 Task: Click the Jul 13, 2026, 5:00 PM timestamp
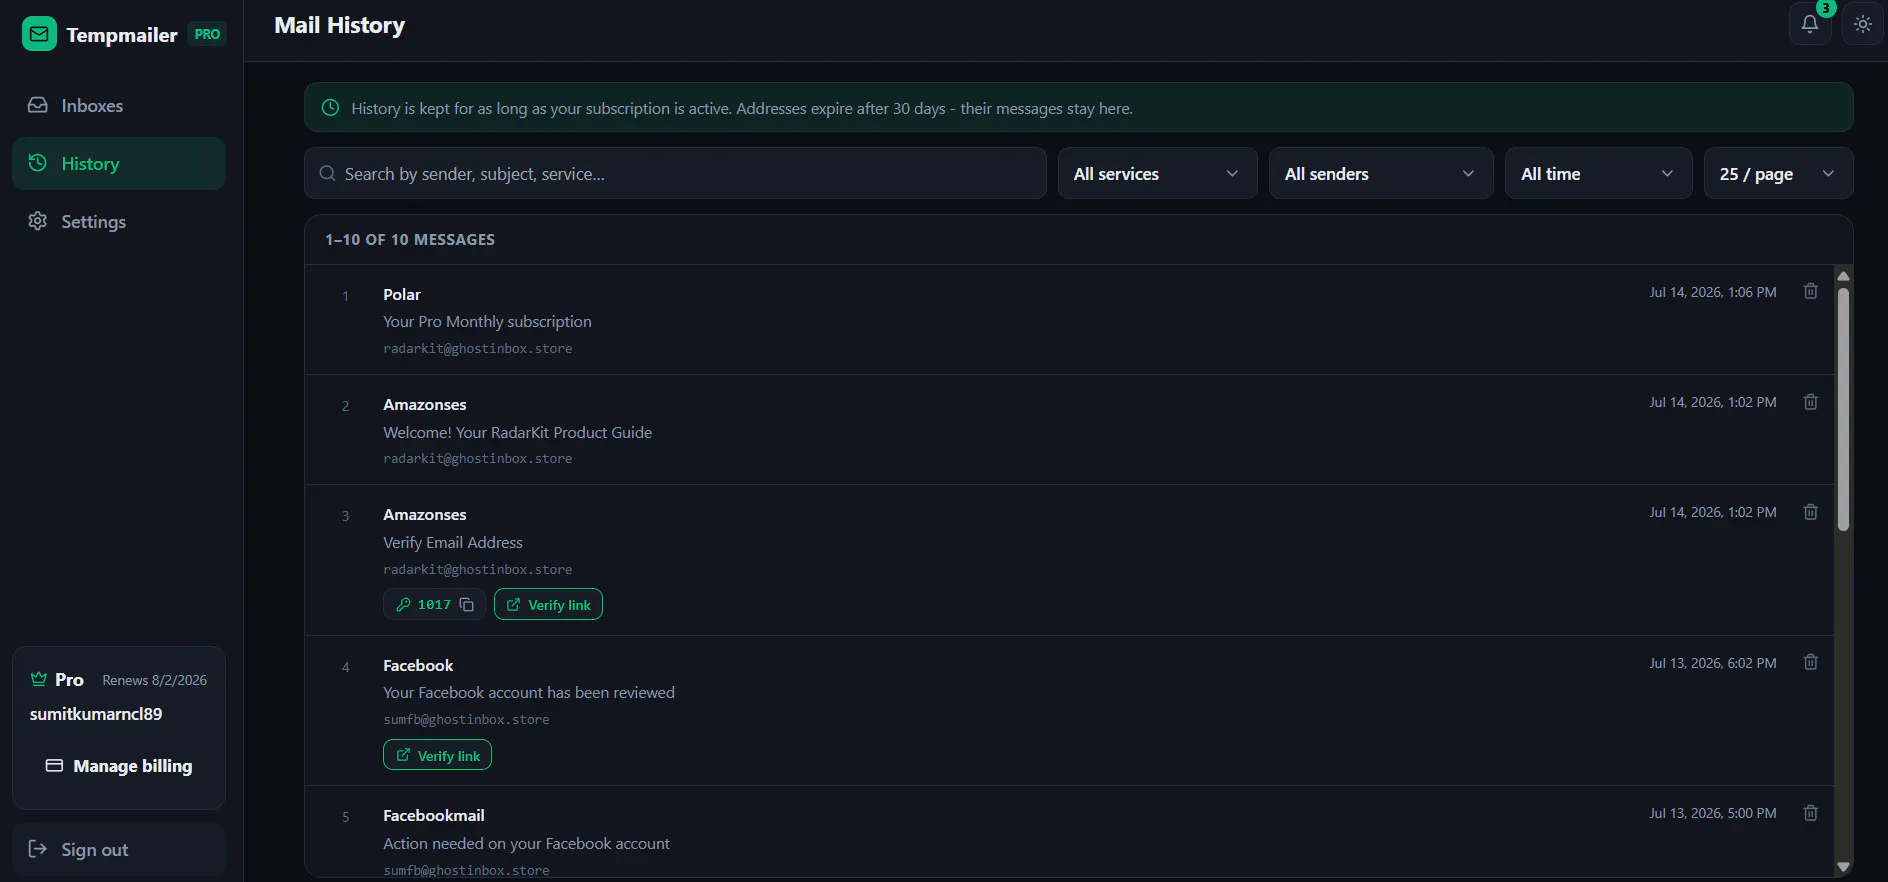point(1713,813)
